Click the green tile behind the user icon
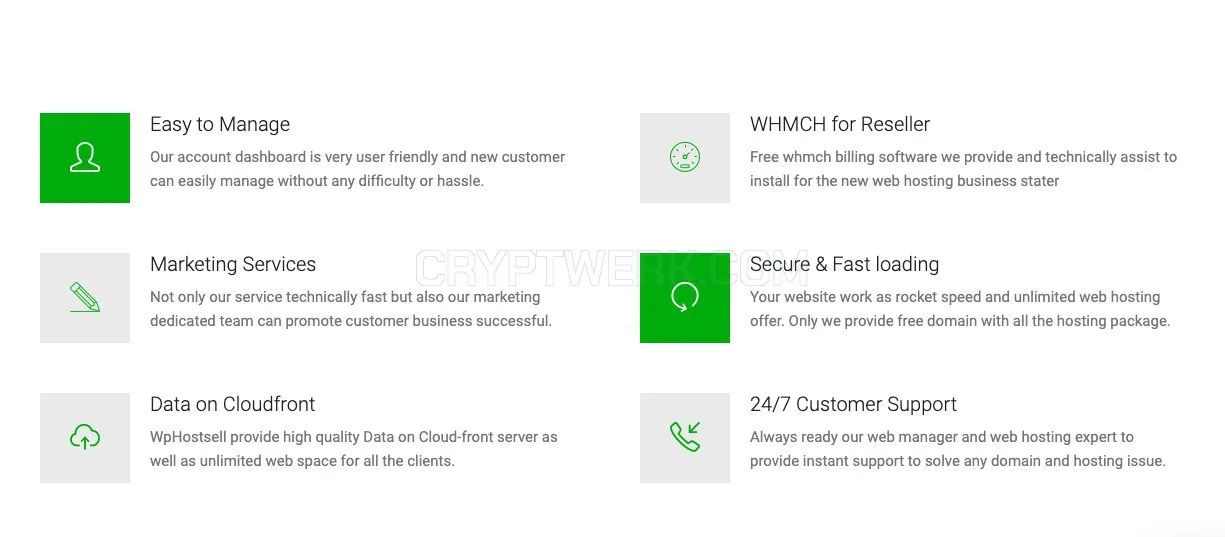This screenshot has height=537, width=1225. coord(85,158)
